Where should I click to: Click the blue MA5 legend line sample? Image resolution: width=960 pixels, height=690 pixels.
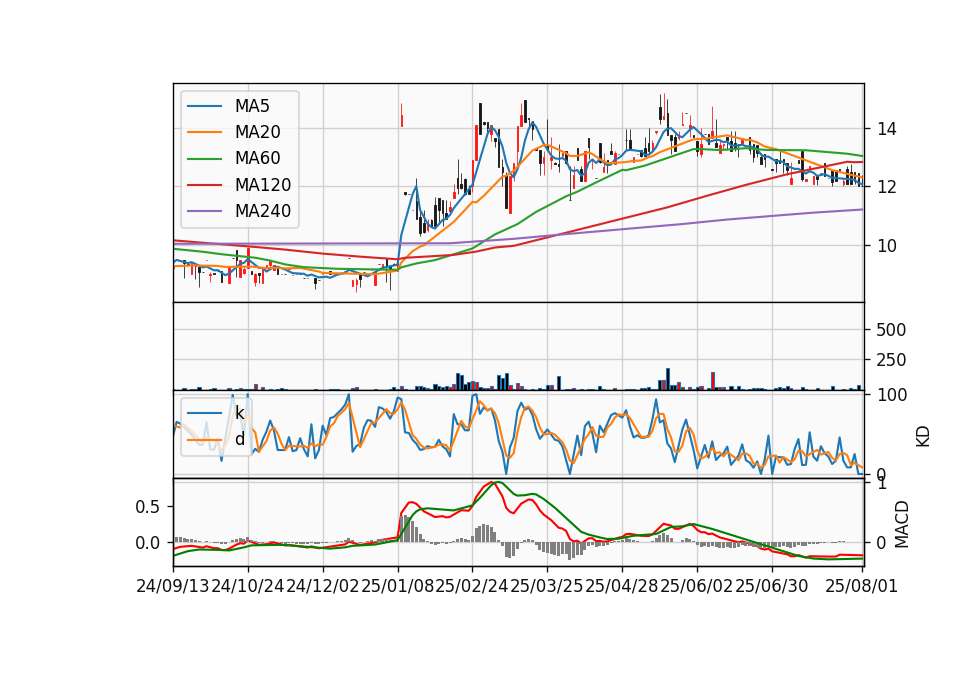(204, 106)
